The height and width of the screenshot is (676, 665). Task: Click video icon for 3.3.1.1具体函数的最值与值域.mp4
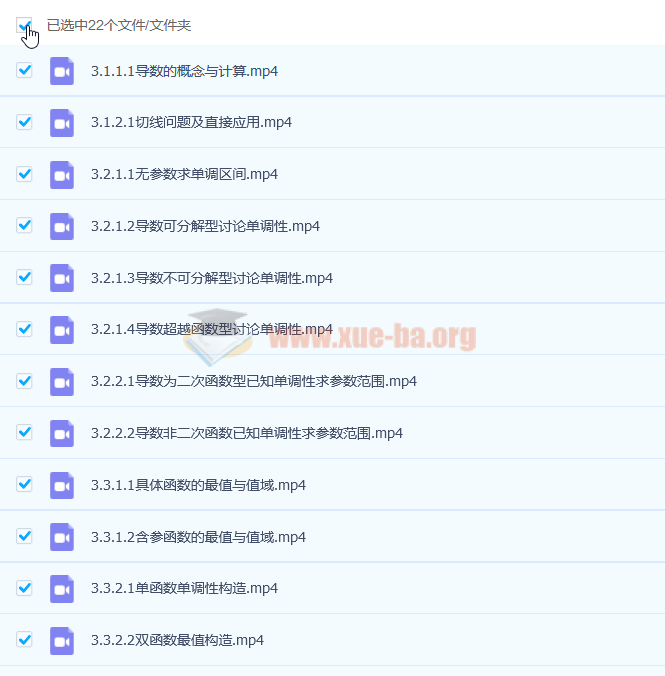[62, 485]
